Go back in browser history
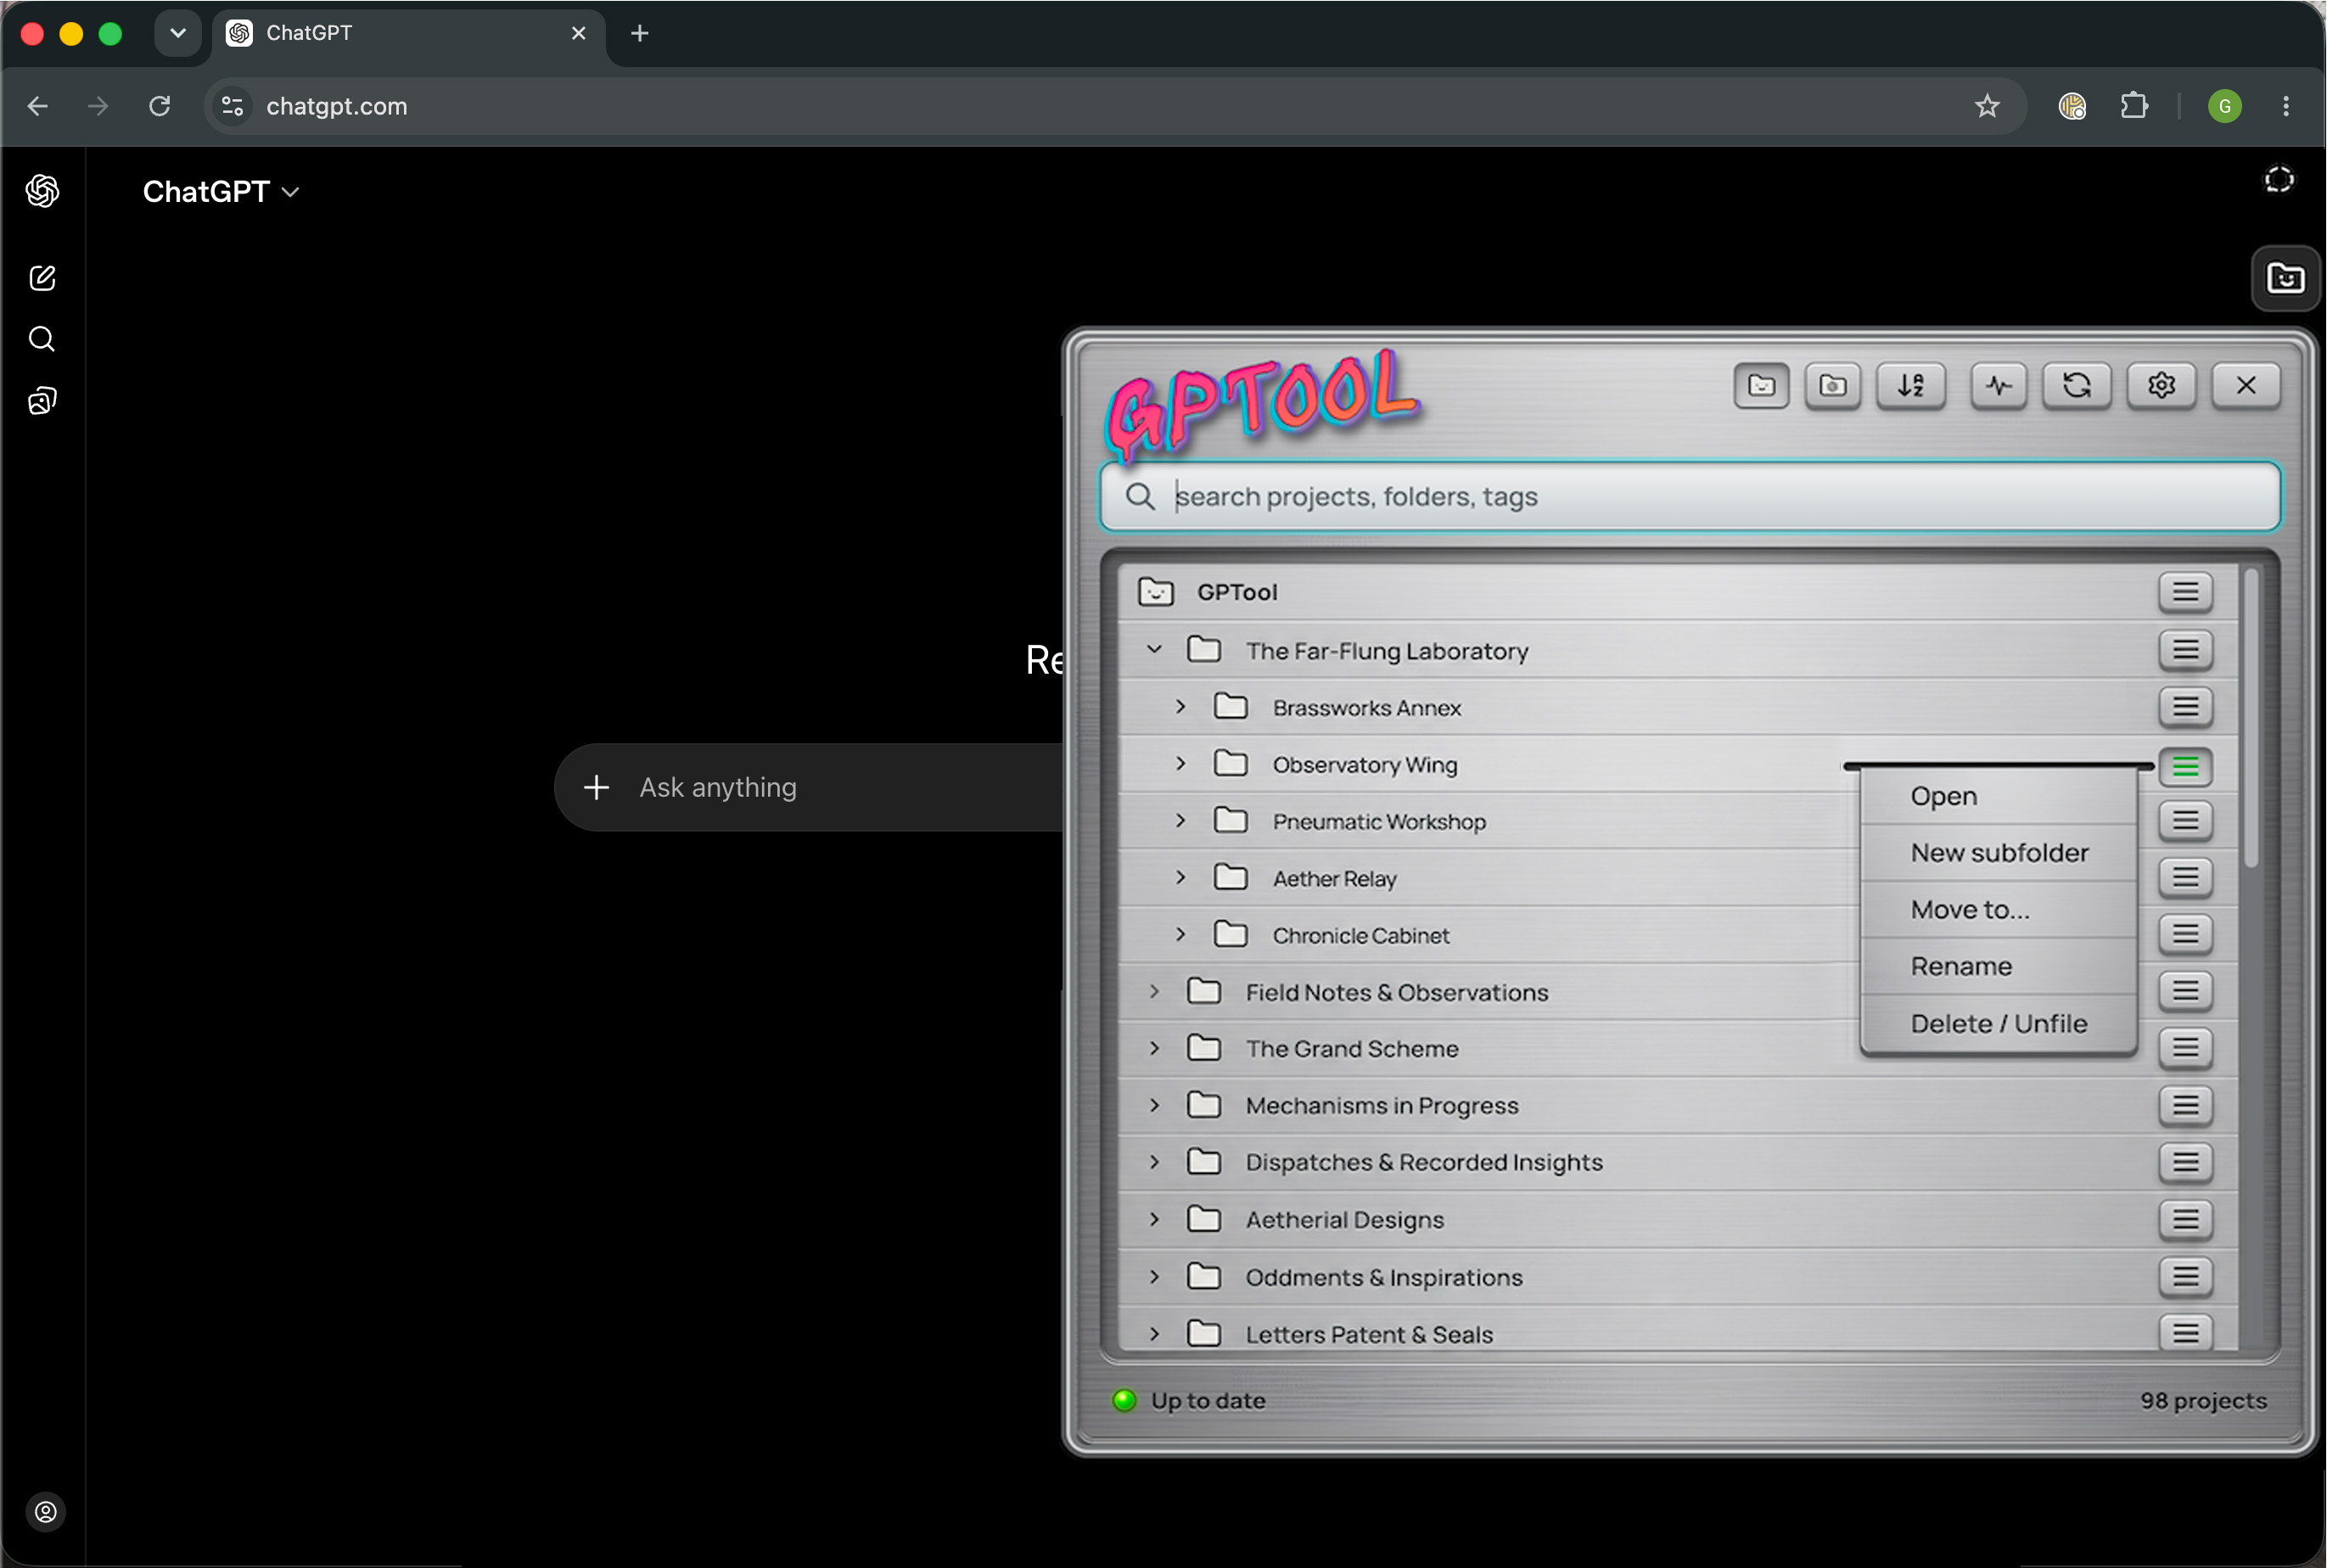This screenshot has height=1568, width=2327. (38, 106)
